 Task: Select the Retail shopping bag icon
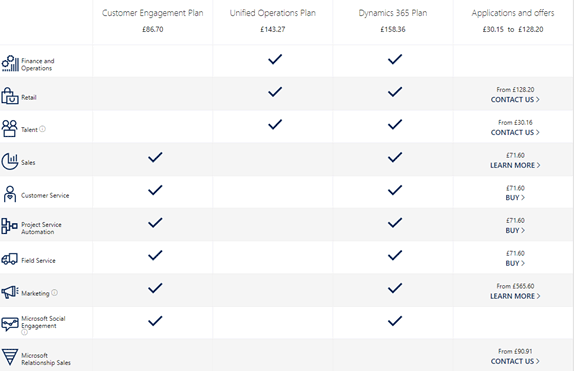click(x=10, y=96)
